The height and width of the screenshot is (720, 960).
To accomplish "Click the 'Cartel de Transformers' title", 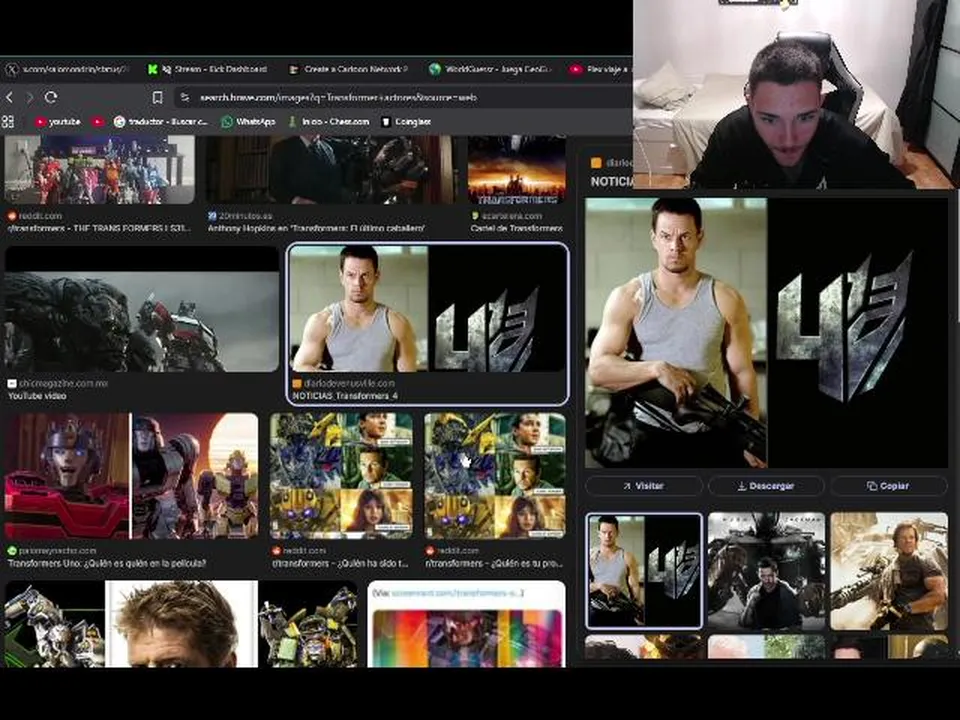I will (517, 228).
